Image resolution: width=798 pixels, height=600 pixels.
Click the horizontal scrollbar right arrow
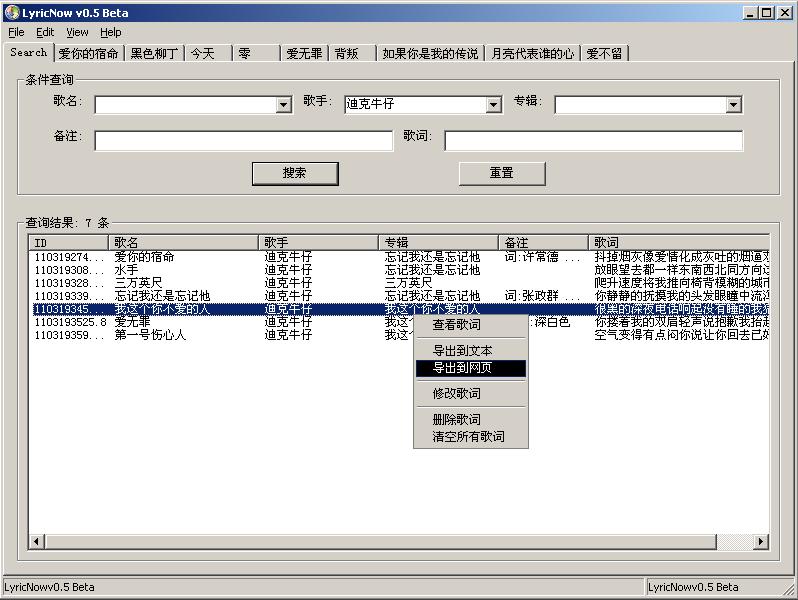764,541
